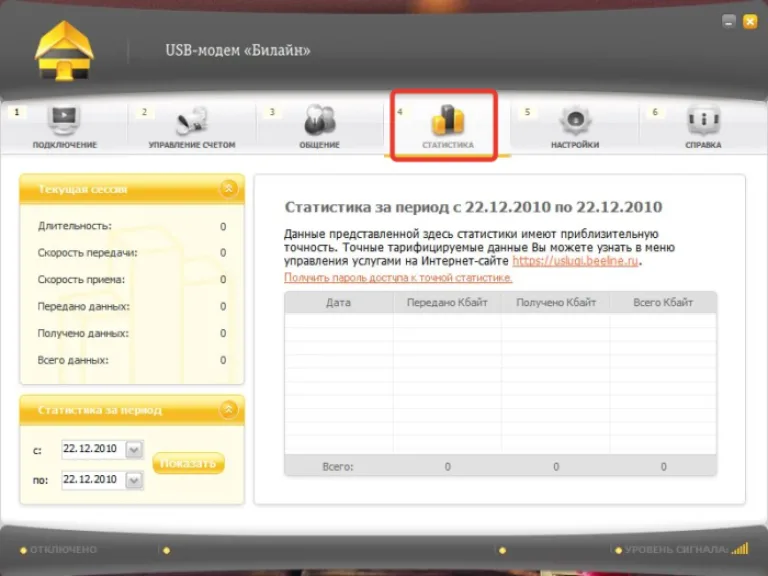Open the start date 'с' dropdown arrow
This screenshot has width=768, height=576.
tap(134, 450)
